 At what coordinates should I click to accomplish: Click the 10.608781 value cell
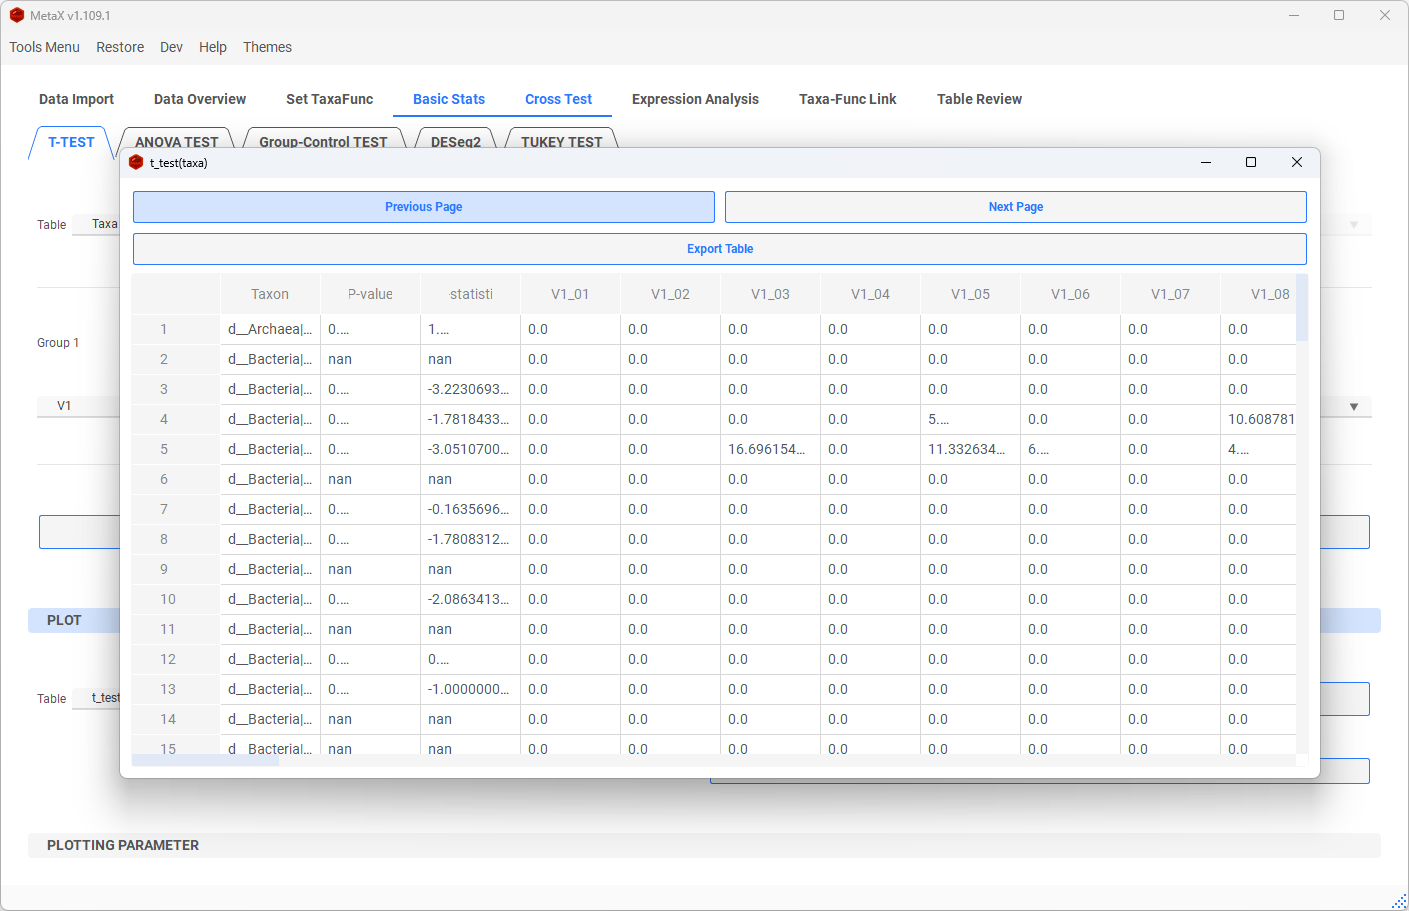pos(1259,419)
